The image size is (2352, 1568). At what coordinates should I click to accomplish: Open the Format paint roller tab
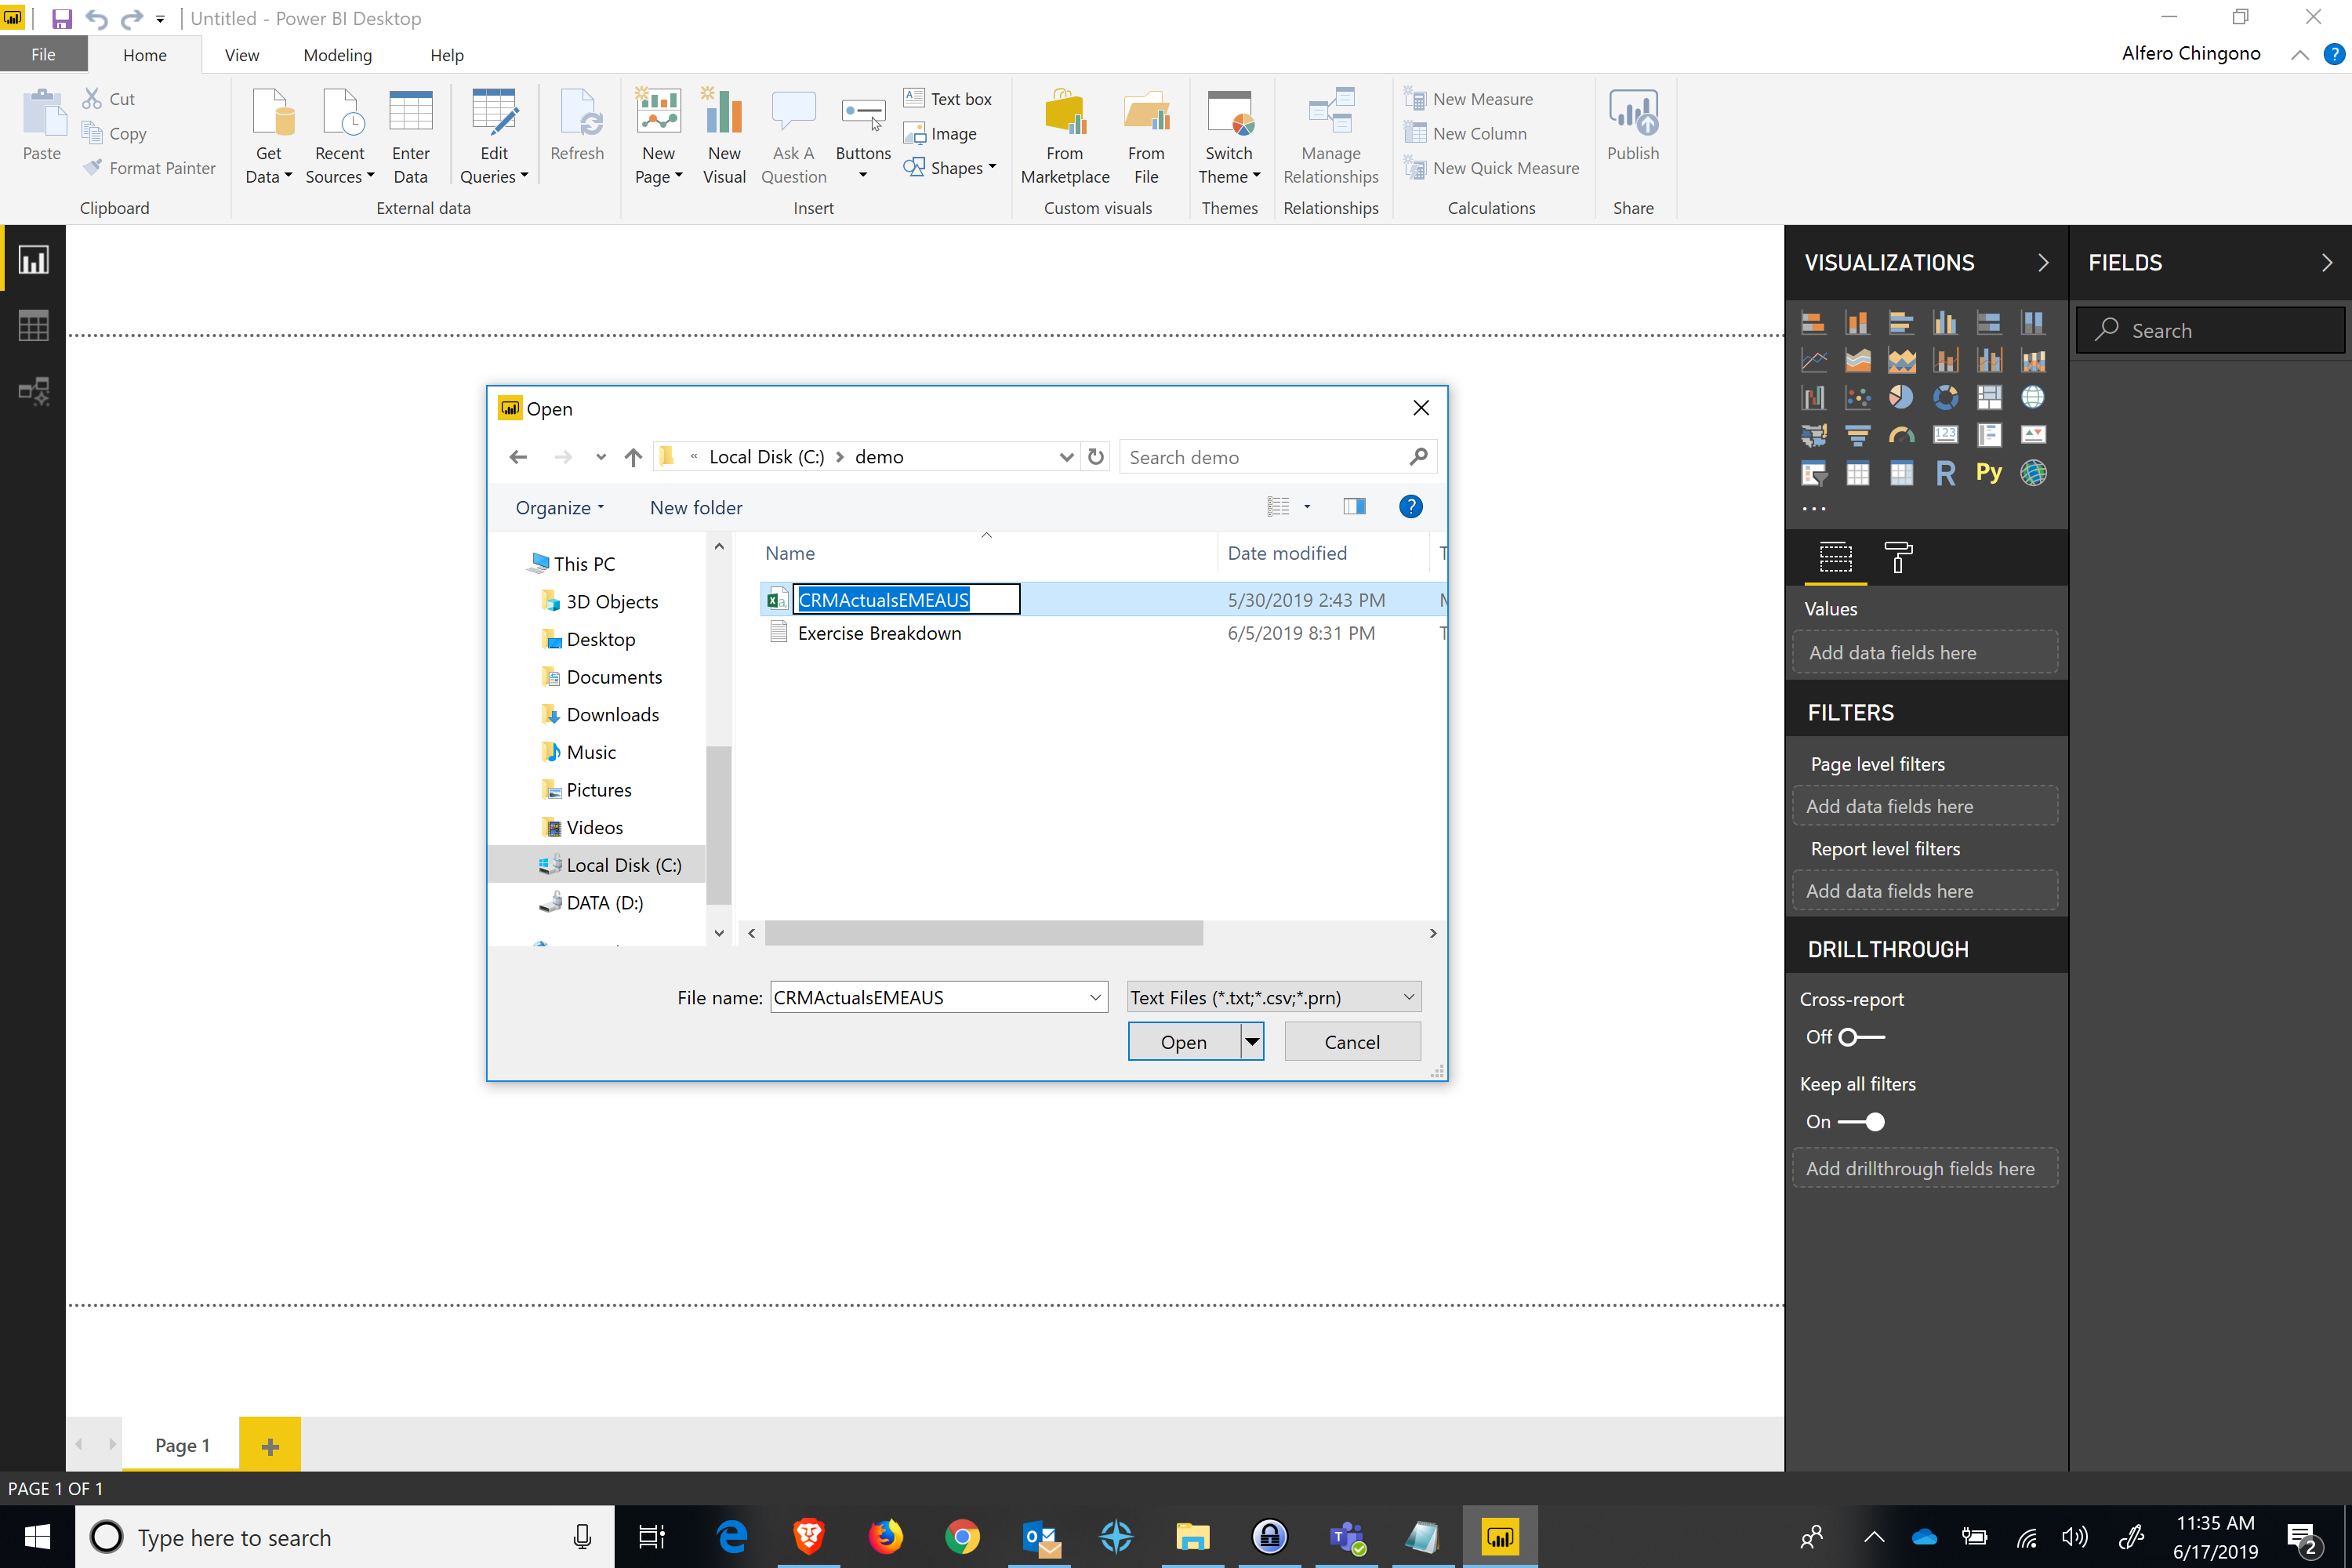point(1898,557)
